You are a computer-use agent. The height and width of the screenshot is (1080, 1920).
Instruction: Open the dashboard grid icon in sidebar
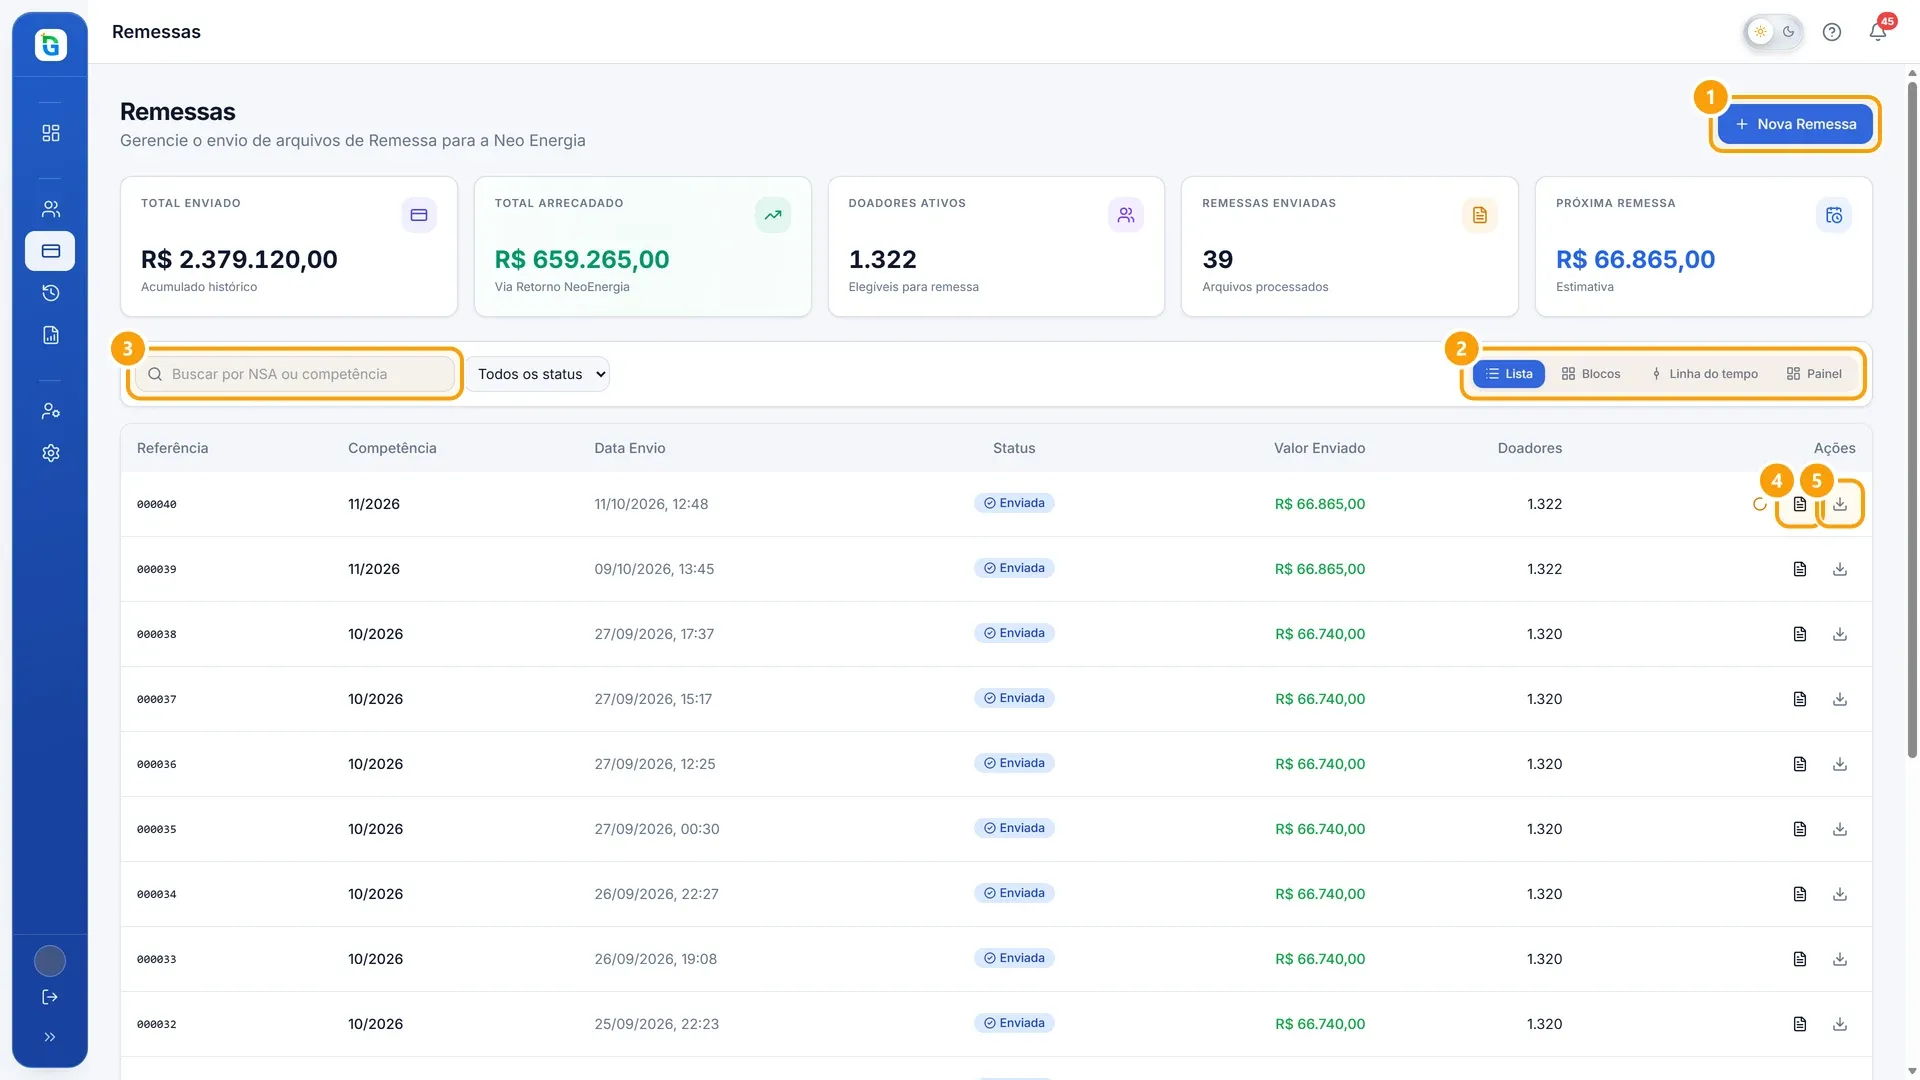51,133
